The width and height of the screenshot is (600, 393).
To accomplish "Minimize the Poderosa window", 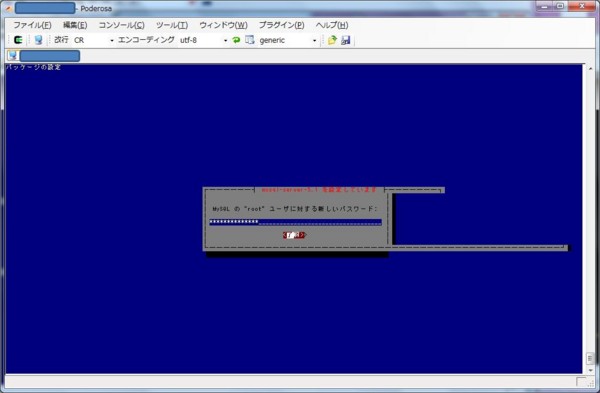I will point(544,6).
